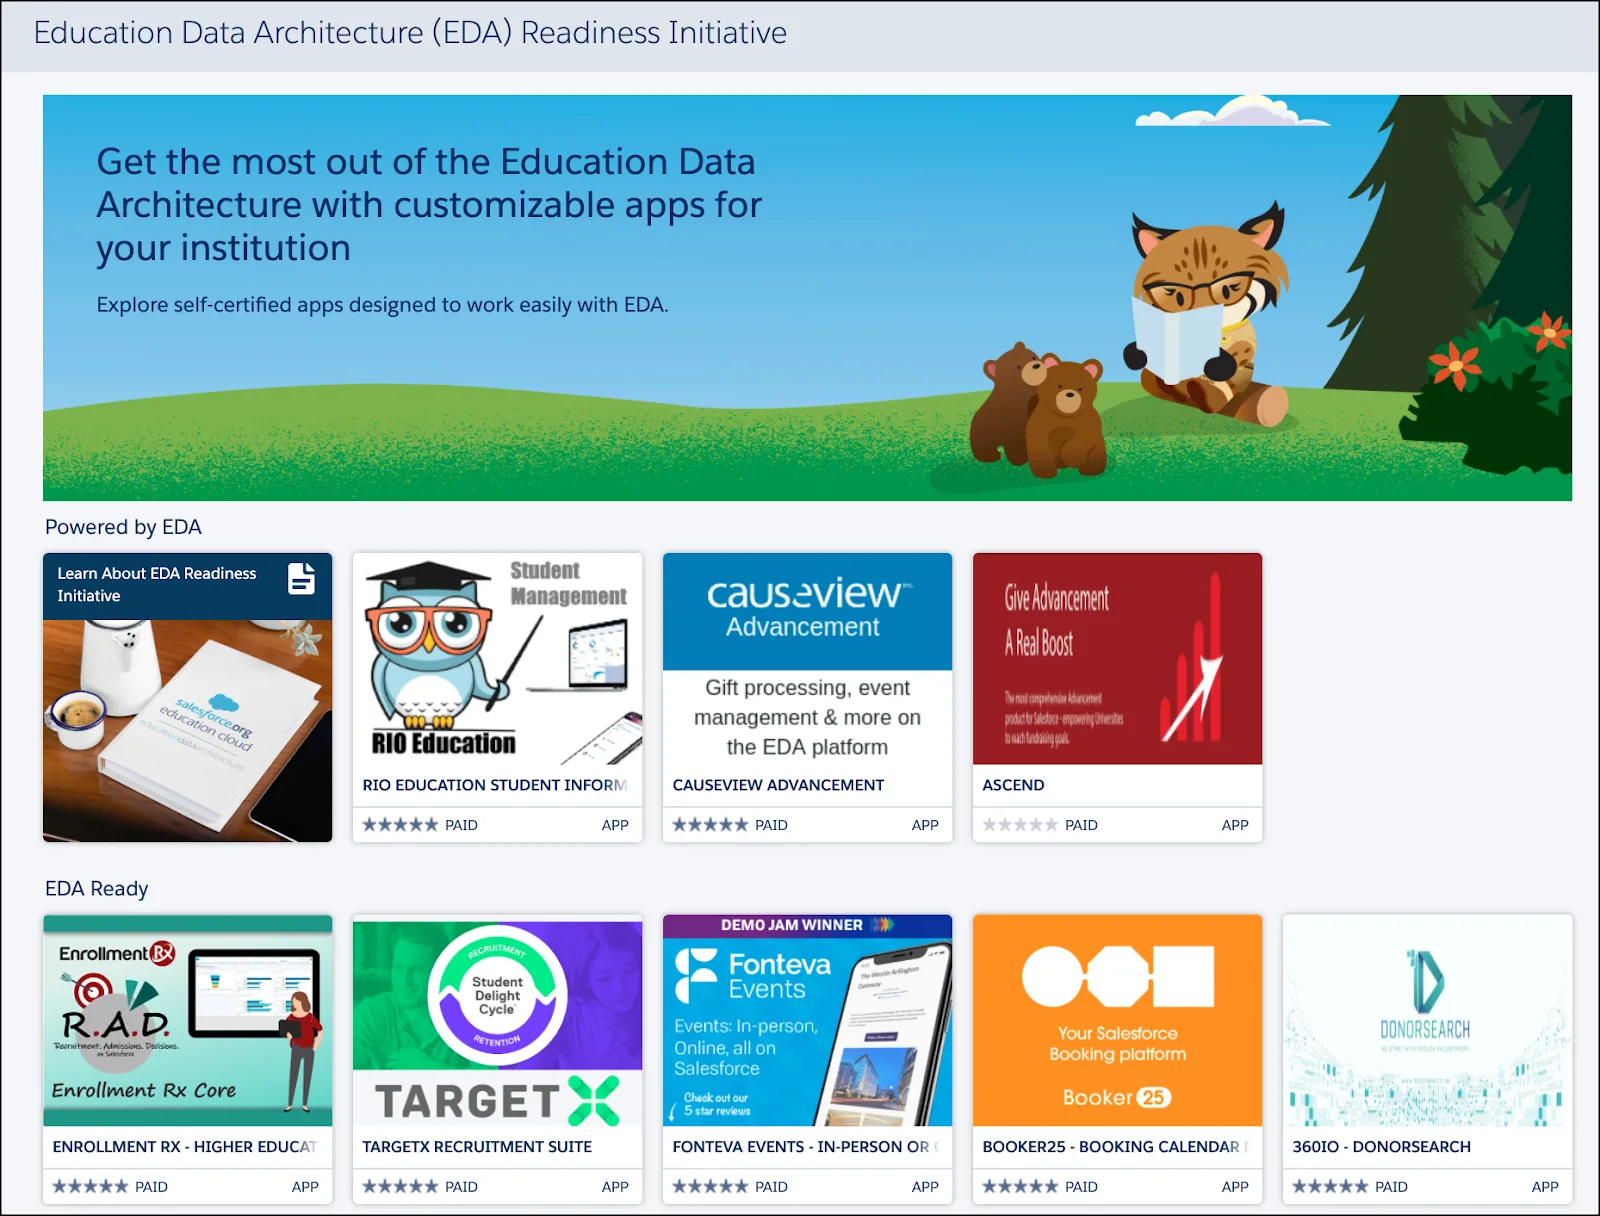Open the Causeview Advancement card image
Image resolution: width=1600 pixels, height=1216 pixels.
807,659
